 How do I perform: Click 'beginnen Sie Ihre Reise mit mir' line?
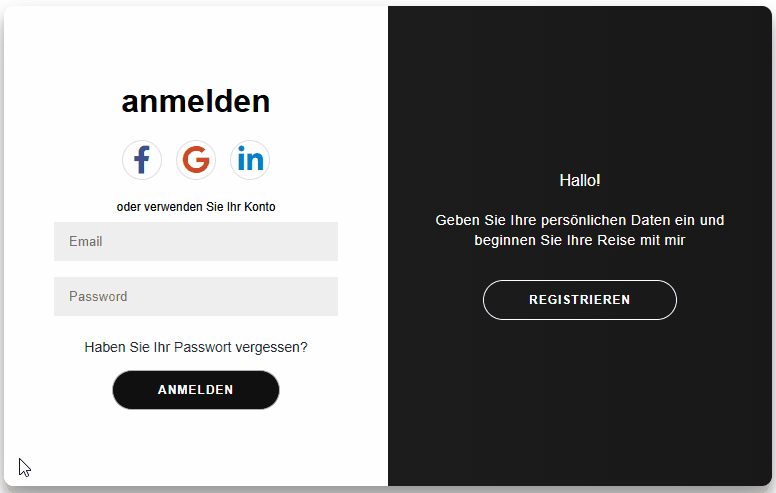click(x=580, y=240)
